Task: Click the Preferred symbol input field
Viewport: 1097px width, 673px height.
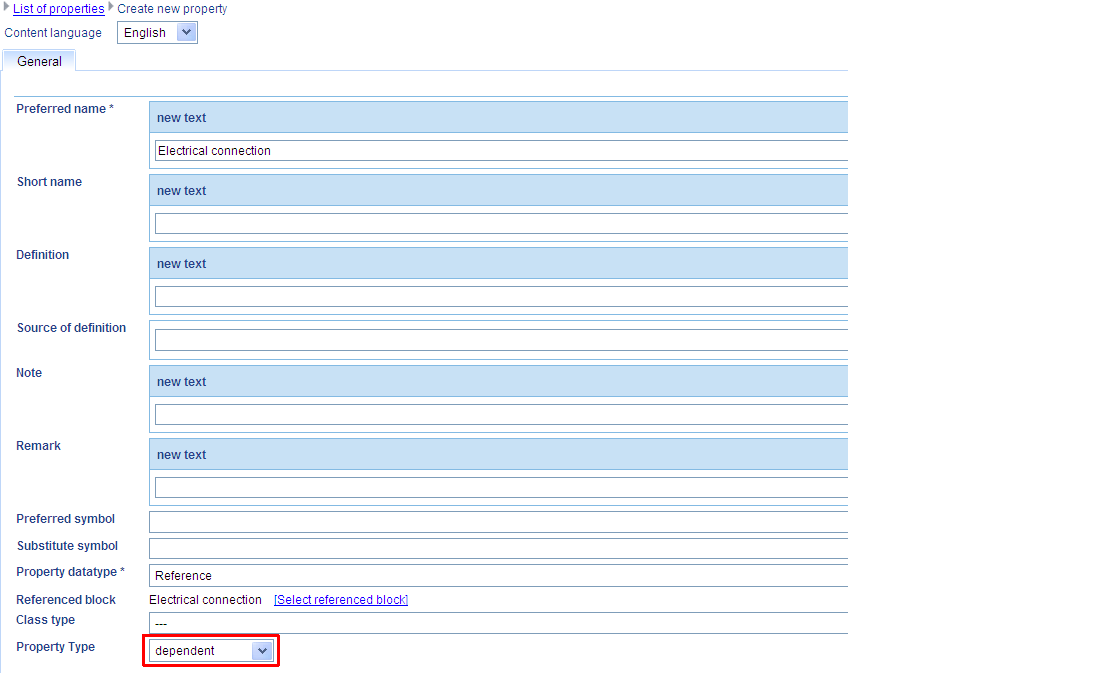Action: (x=500, y=522)
